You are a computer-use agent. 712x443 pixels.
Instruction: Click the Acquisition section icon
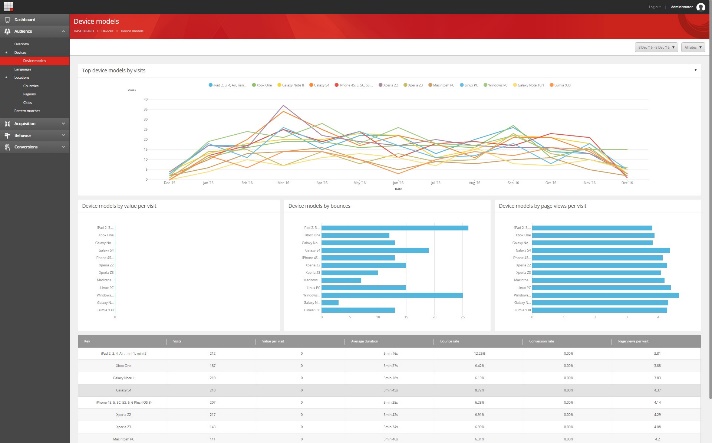(x=7, y=123)
